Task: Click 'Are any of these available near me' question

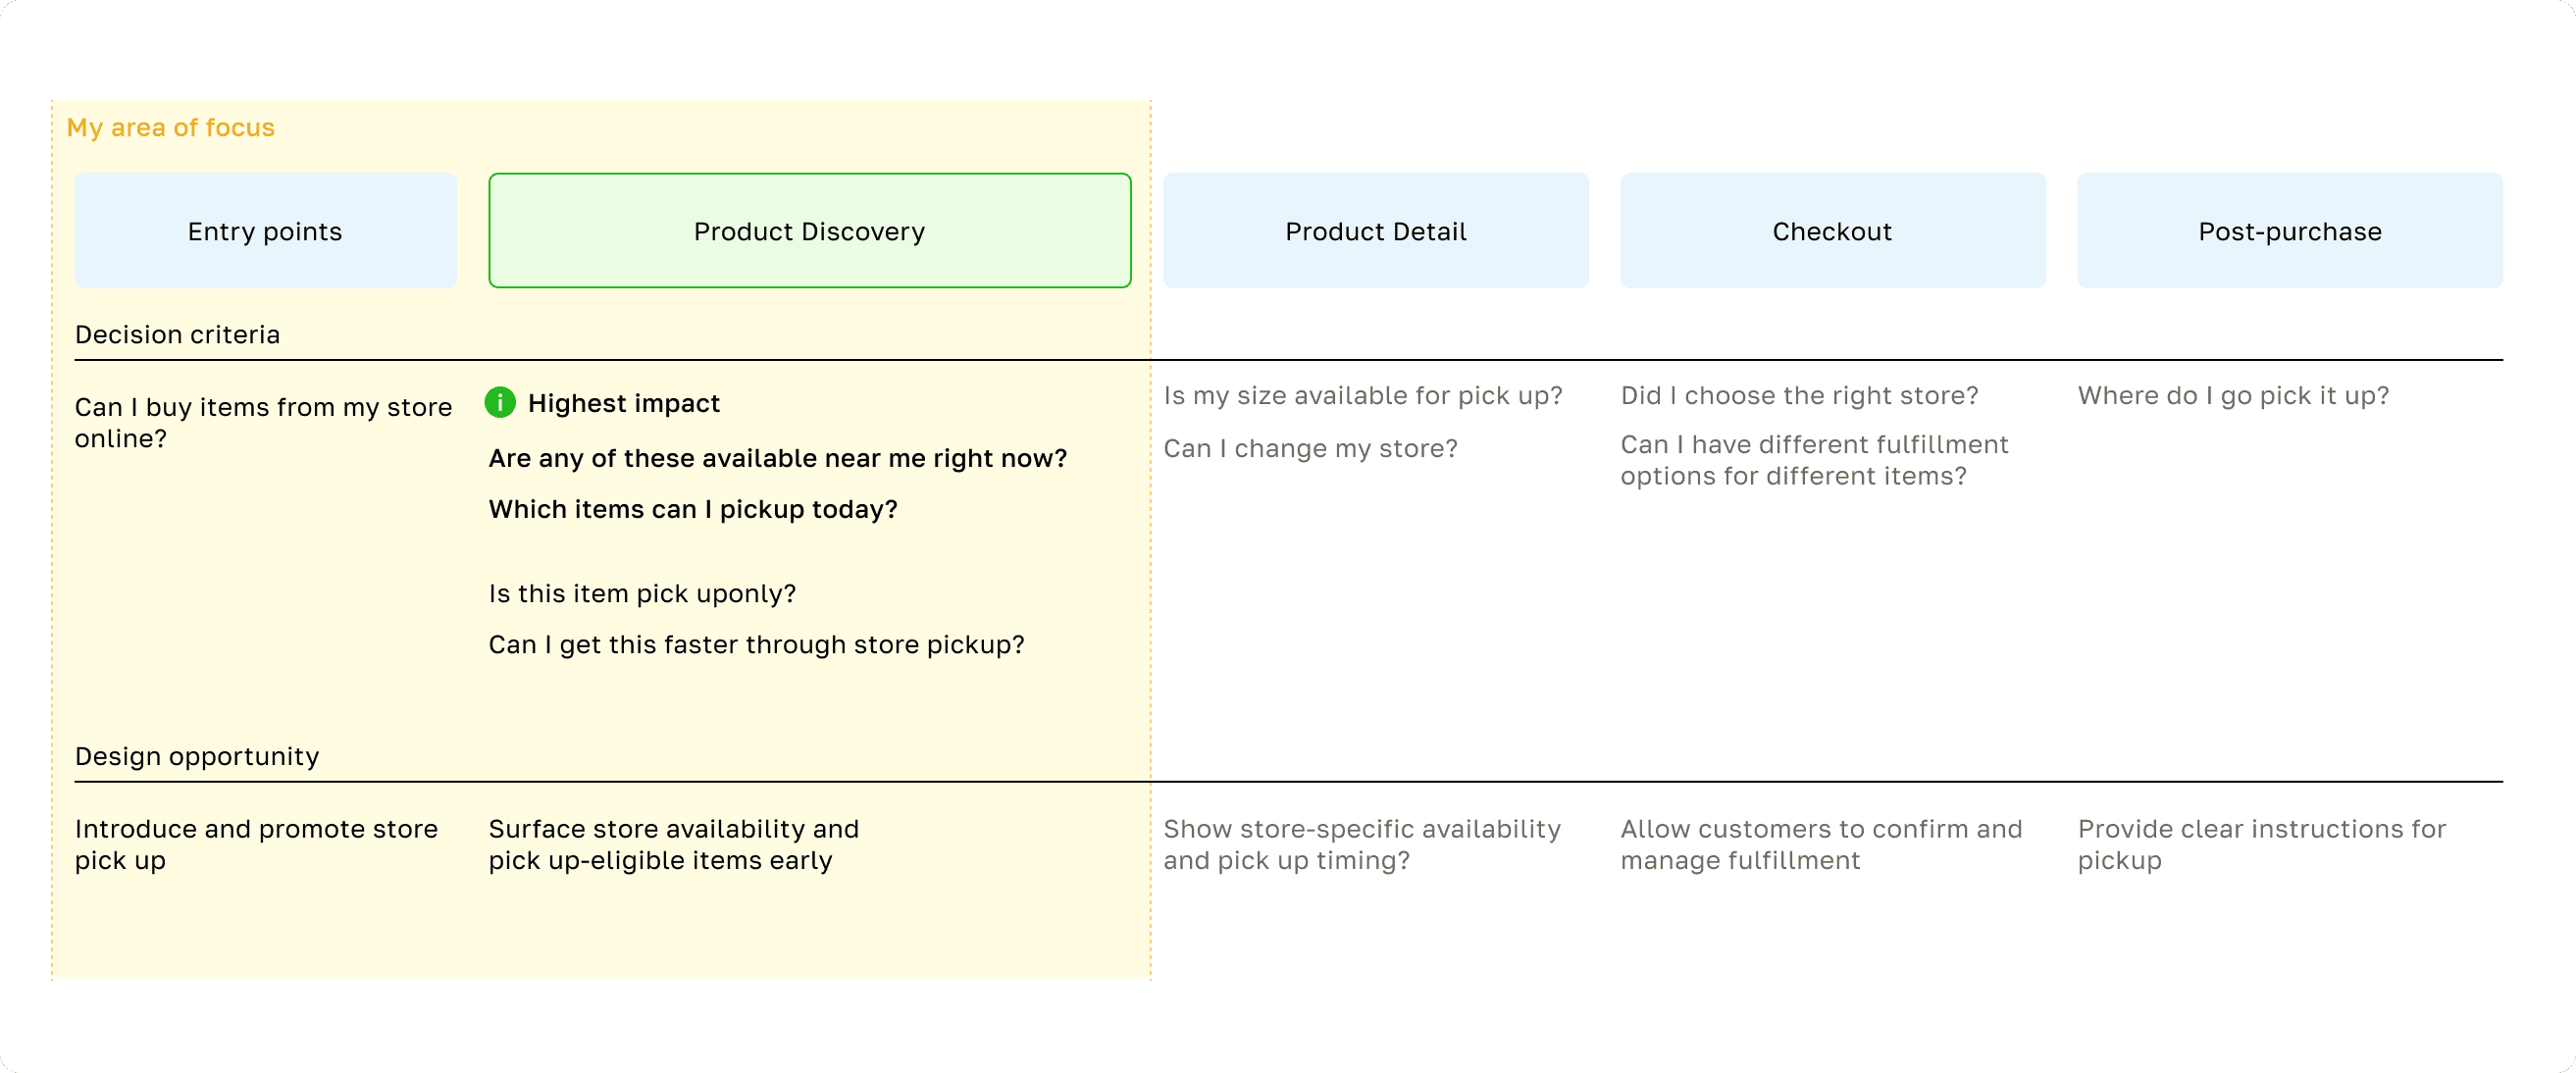Action: pos(777,458)
